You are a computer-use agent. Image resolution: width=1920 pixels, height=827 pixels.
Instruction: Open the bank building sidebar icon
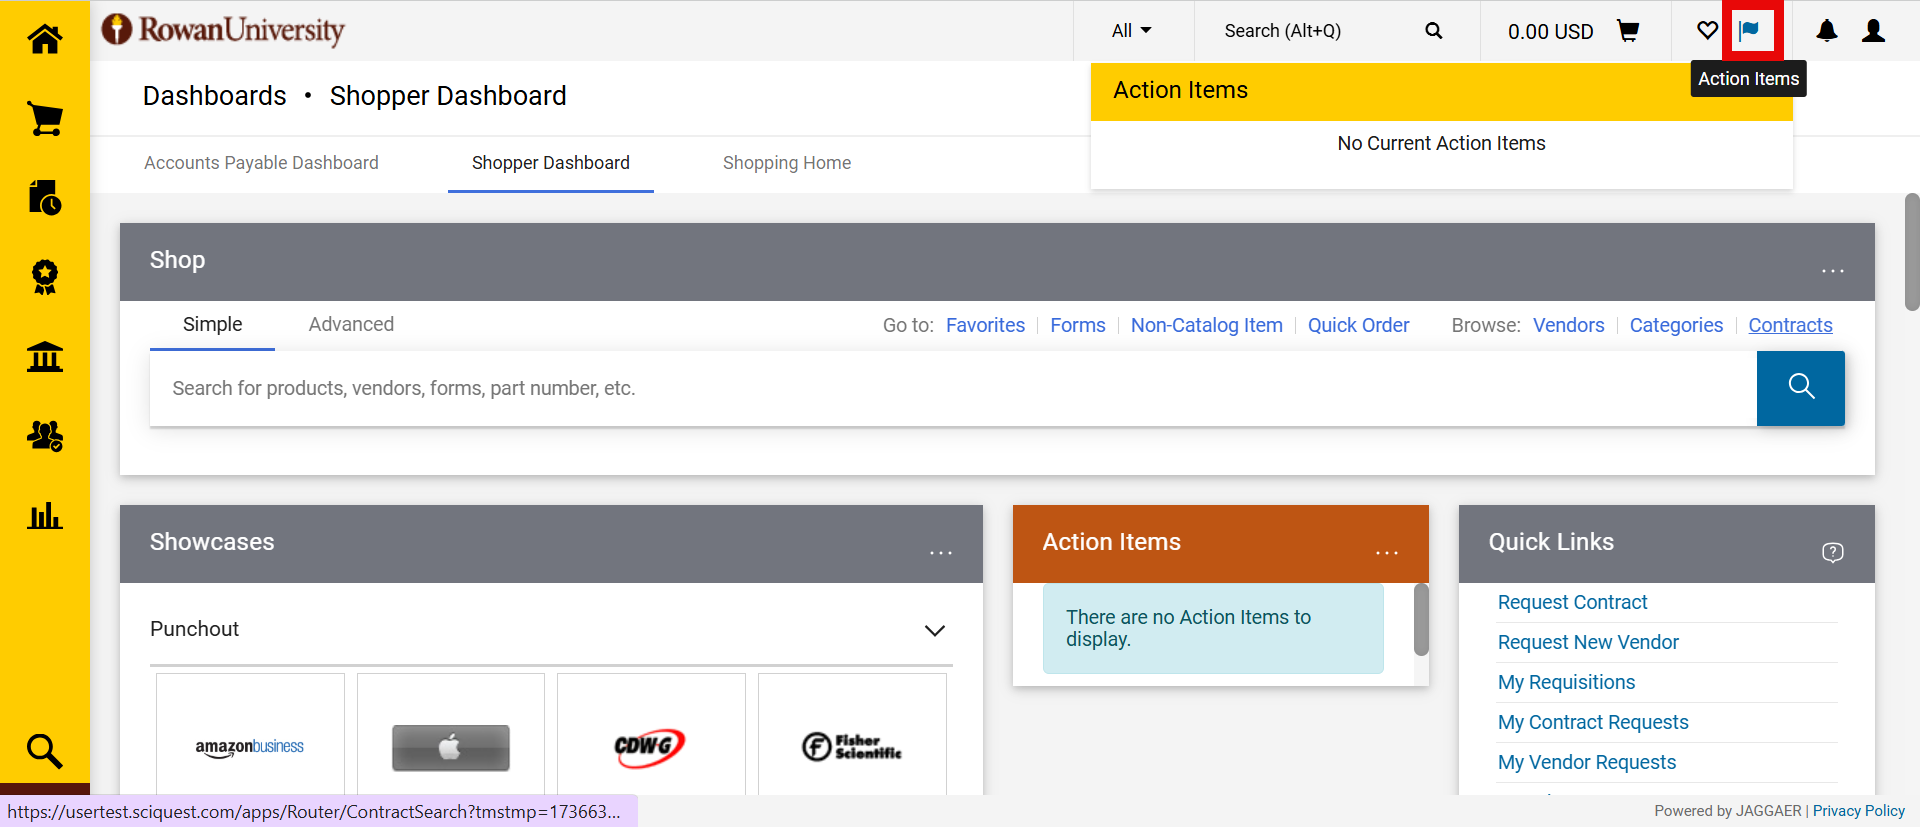(x=45, y=356)
